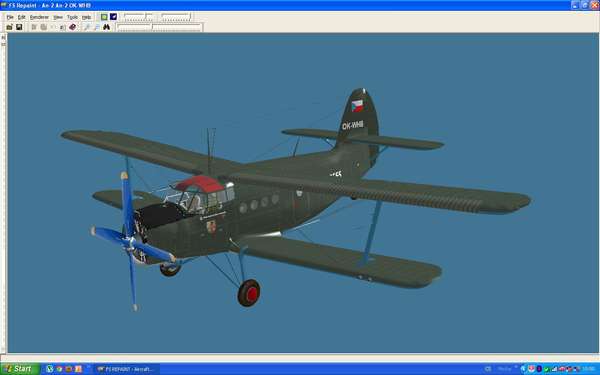Click the orange quick launch icon

point(78,369)
